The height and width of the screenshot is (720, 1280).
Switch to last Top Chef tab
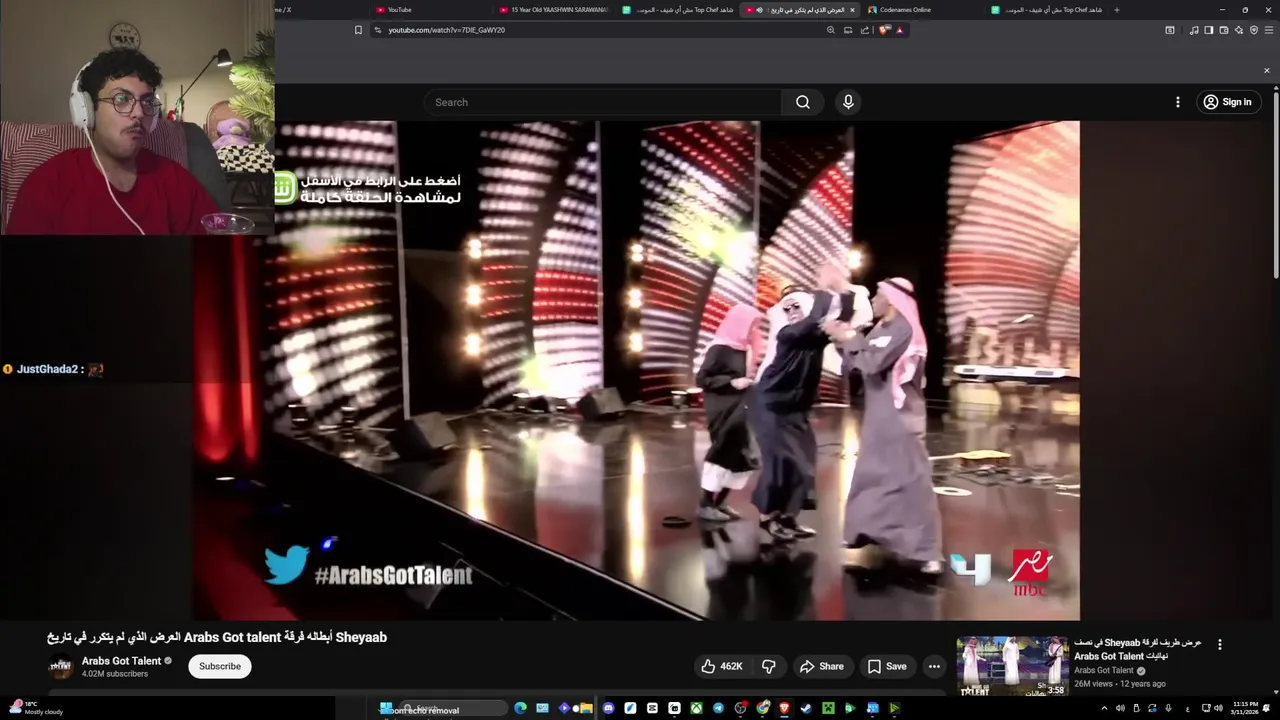[1045, 10]
